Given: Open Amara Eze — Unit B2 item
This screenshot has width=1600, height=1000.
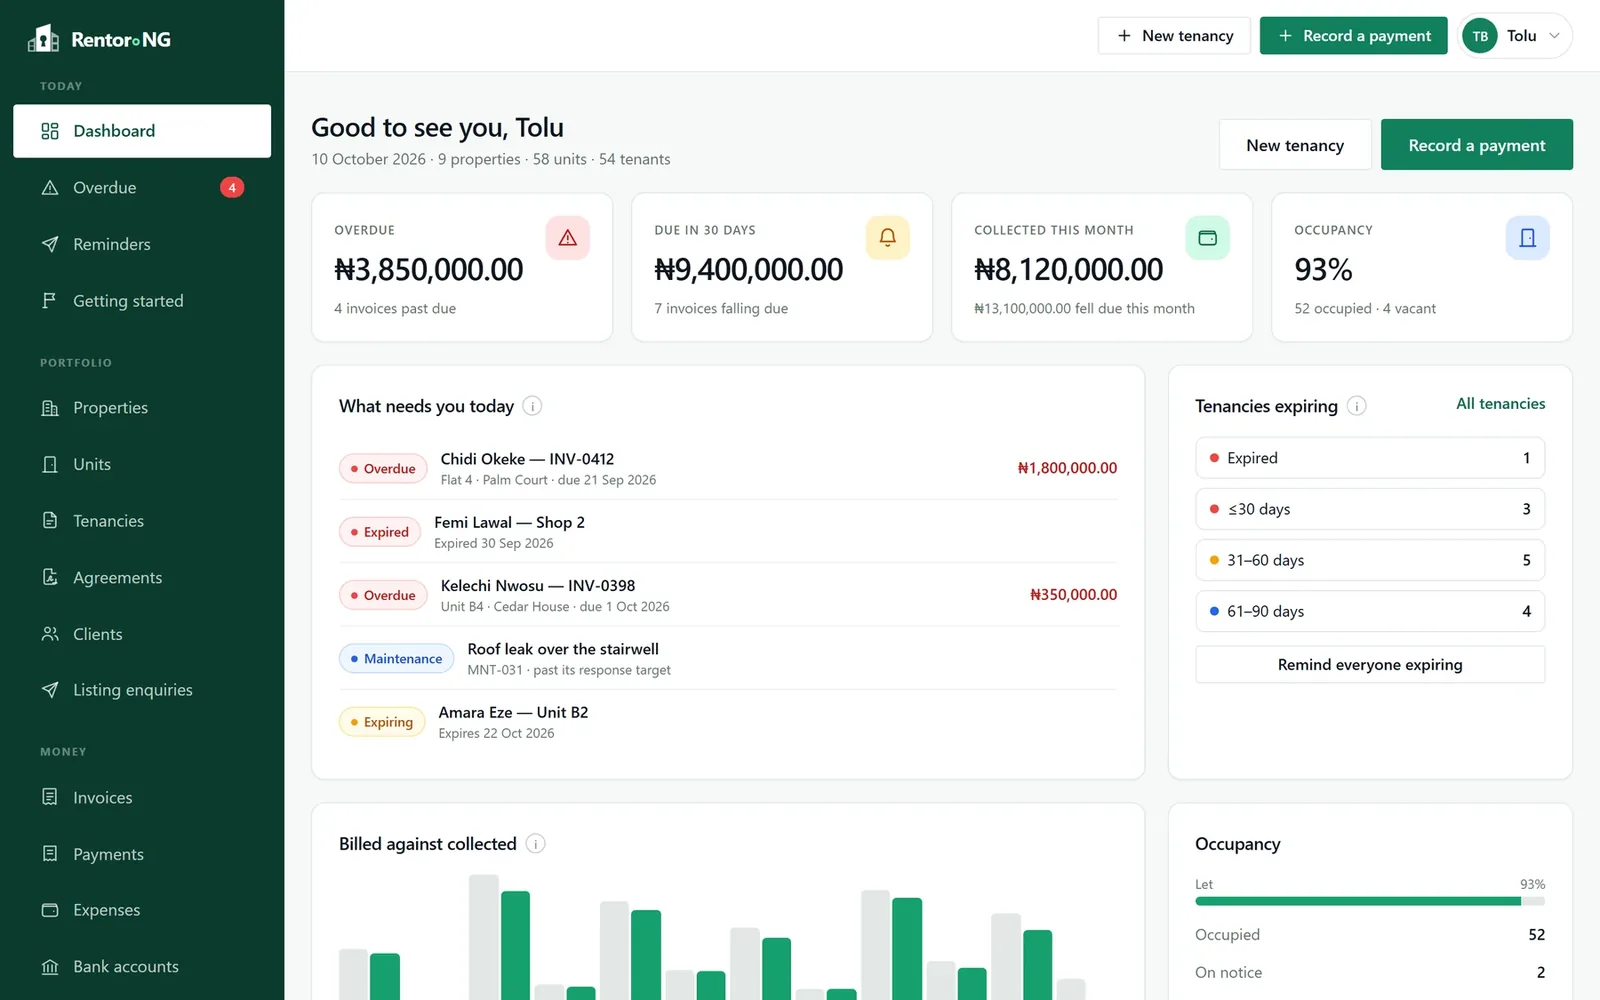Looking at the screenshot, I should (x=728, y=722).
